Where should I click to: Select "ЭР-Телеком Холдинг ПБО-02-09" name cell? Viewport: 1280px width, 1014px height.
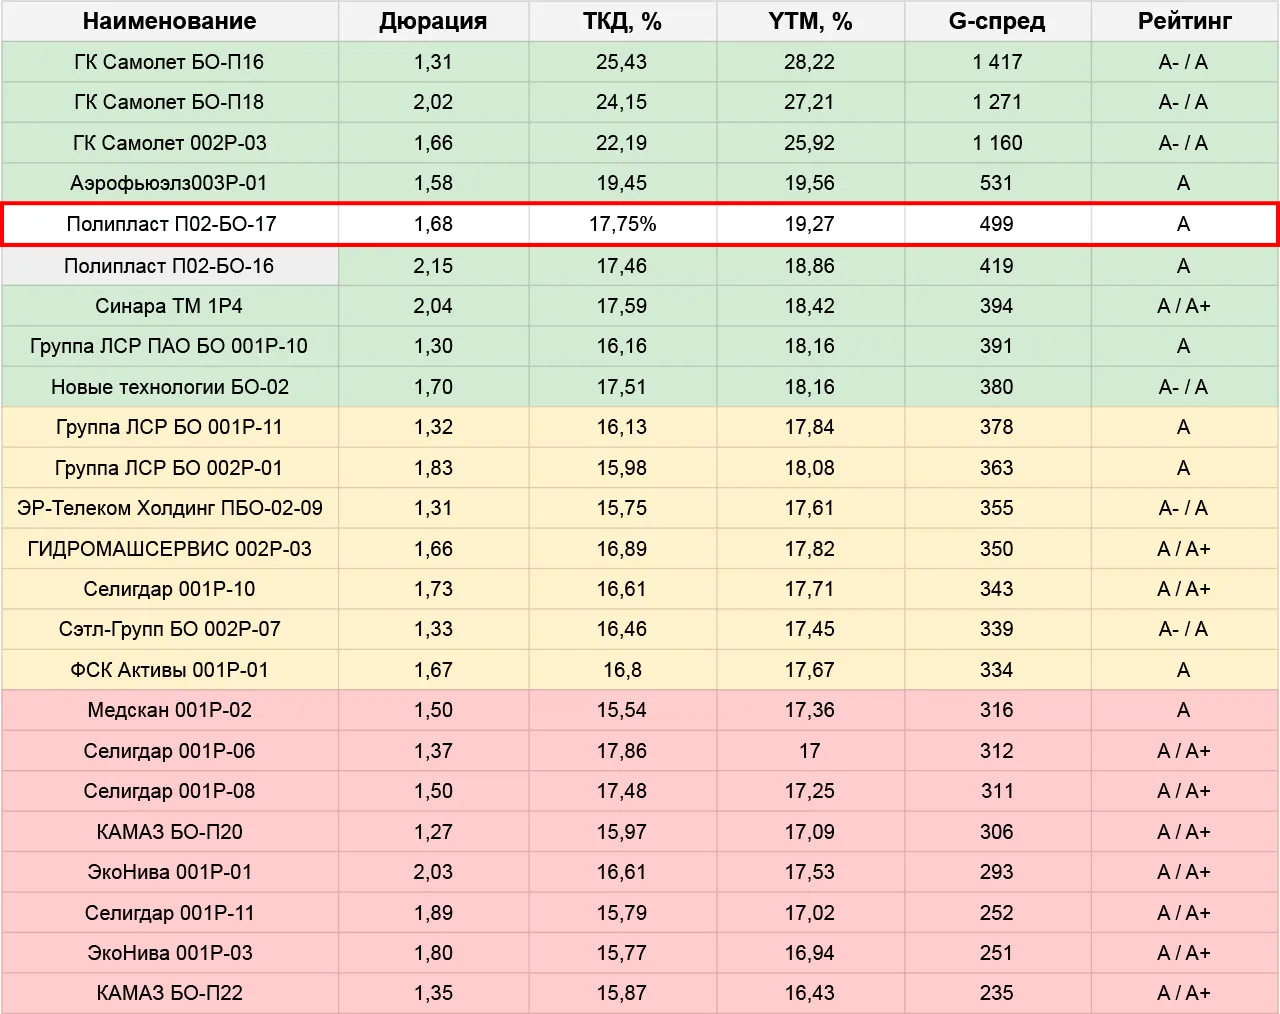tap(169, 508)
